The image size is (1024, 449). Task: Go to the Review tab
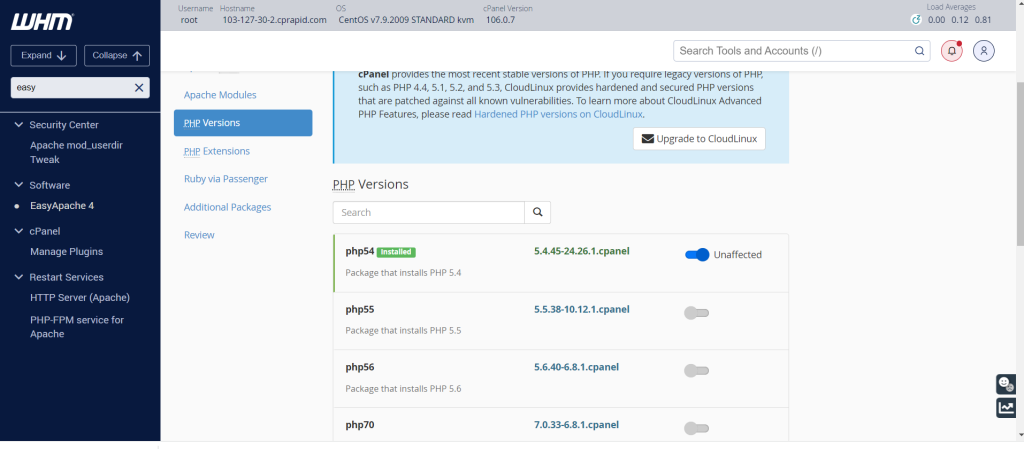coord(199,235)
